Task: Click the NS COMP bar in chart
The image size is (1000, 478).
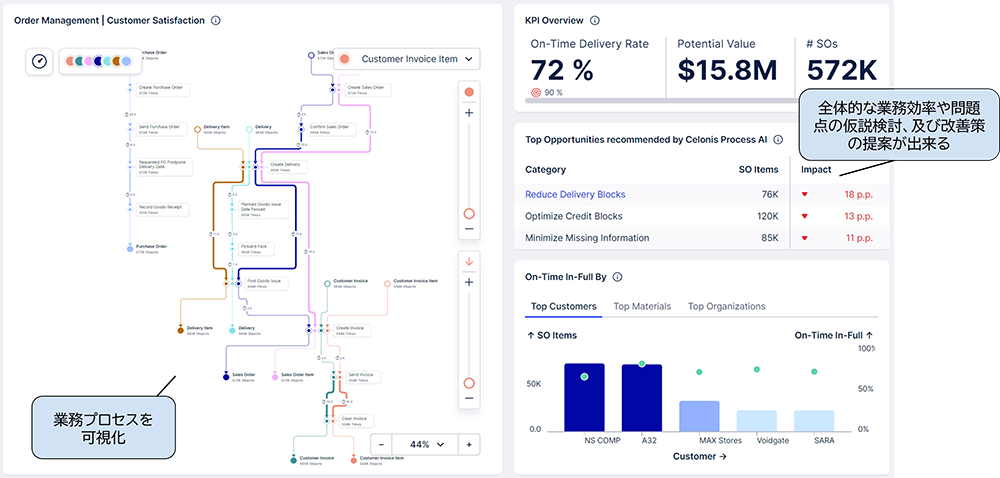Action: click(x=584, y=396)
